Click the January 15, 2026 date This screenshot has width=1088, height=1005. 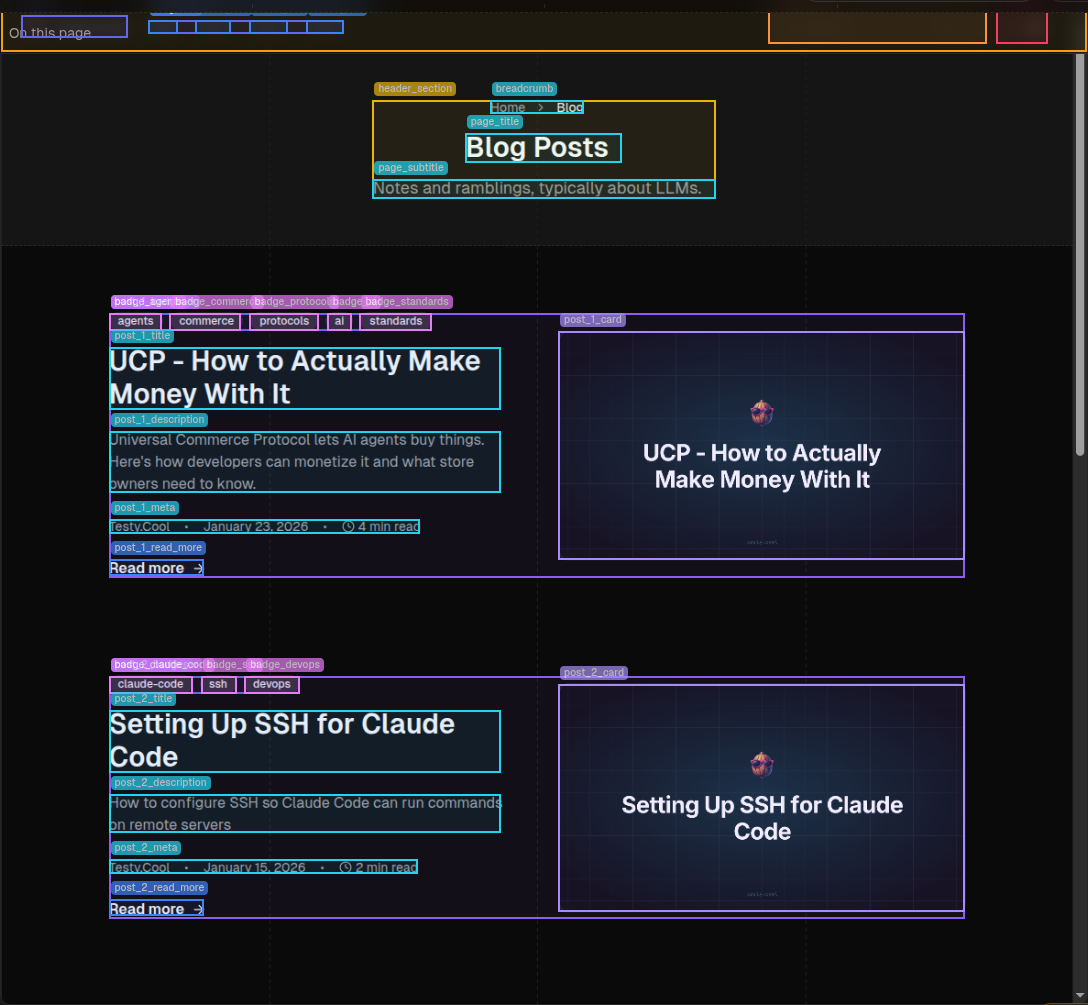coord(254,868)
